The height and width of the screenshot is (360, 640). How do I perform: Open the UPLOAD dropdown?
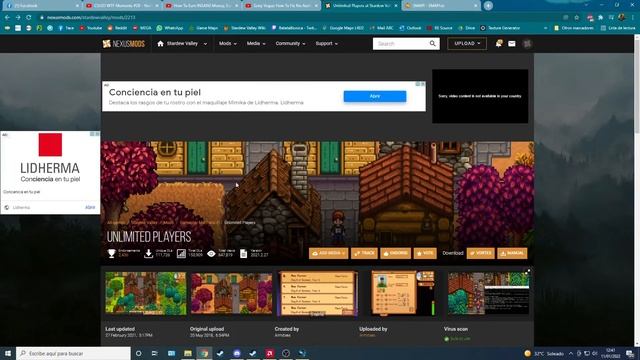point(467,44)
